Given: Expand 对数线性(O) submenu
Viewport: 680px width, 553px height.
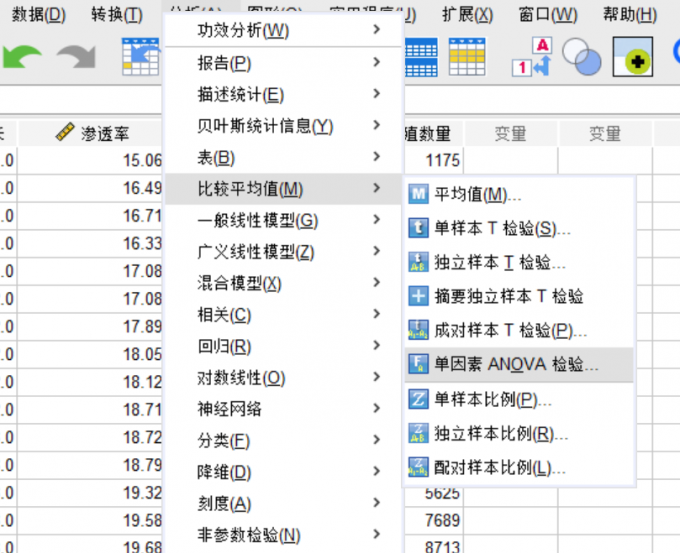Looking at the screenshot, I should coord(283,377).
